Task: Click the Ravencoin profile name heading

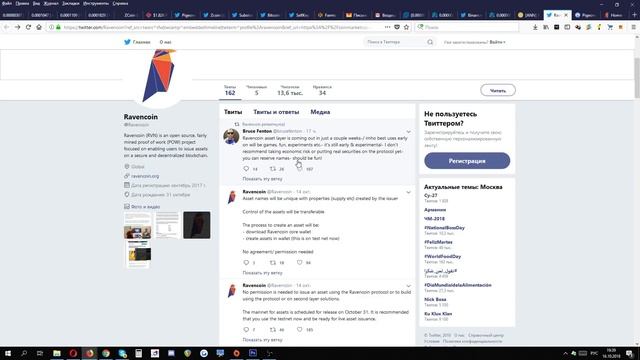Action: pos(140,117)
